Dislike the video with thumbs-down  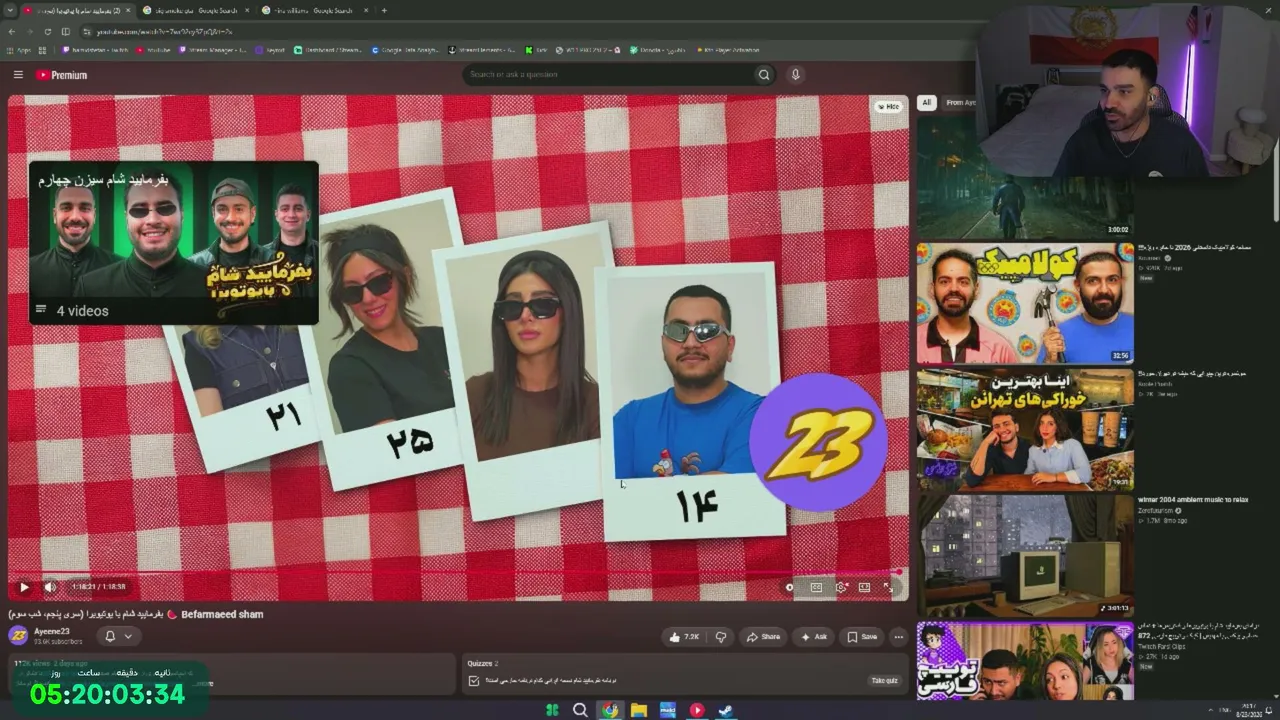pos(720,637)
